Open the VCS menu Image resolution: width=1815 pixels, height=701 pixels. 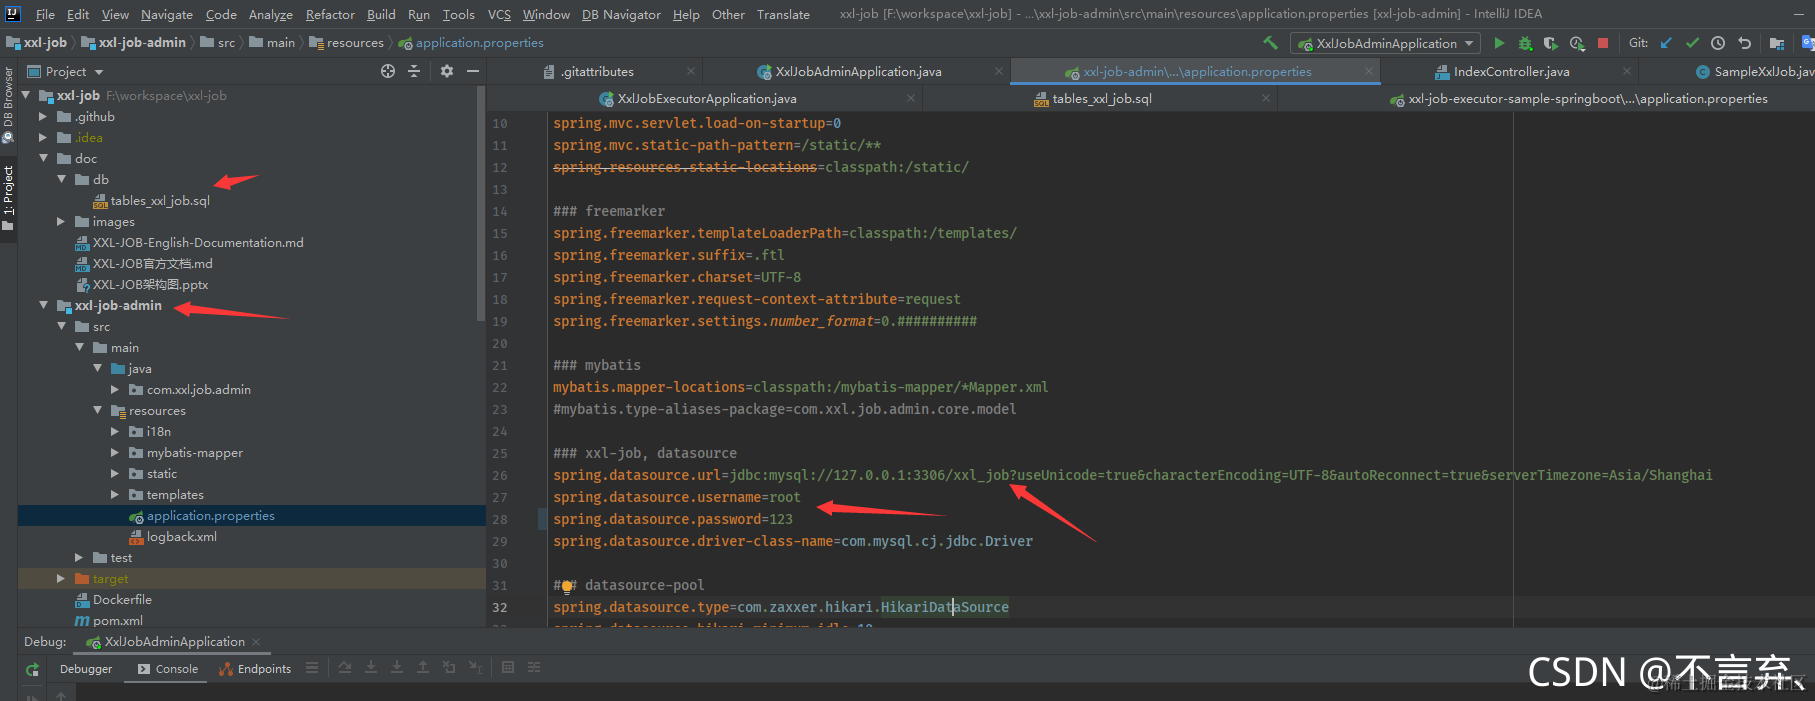[x=499, y=14]
